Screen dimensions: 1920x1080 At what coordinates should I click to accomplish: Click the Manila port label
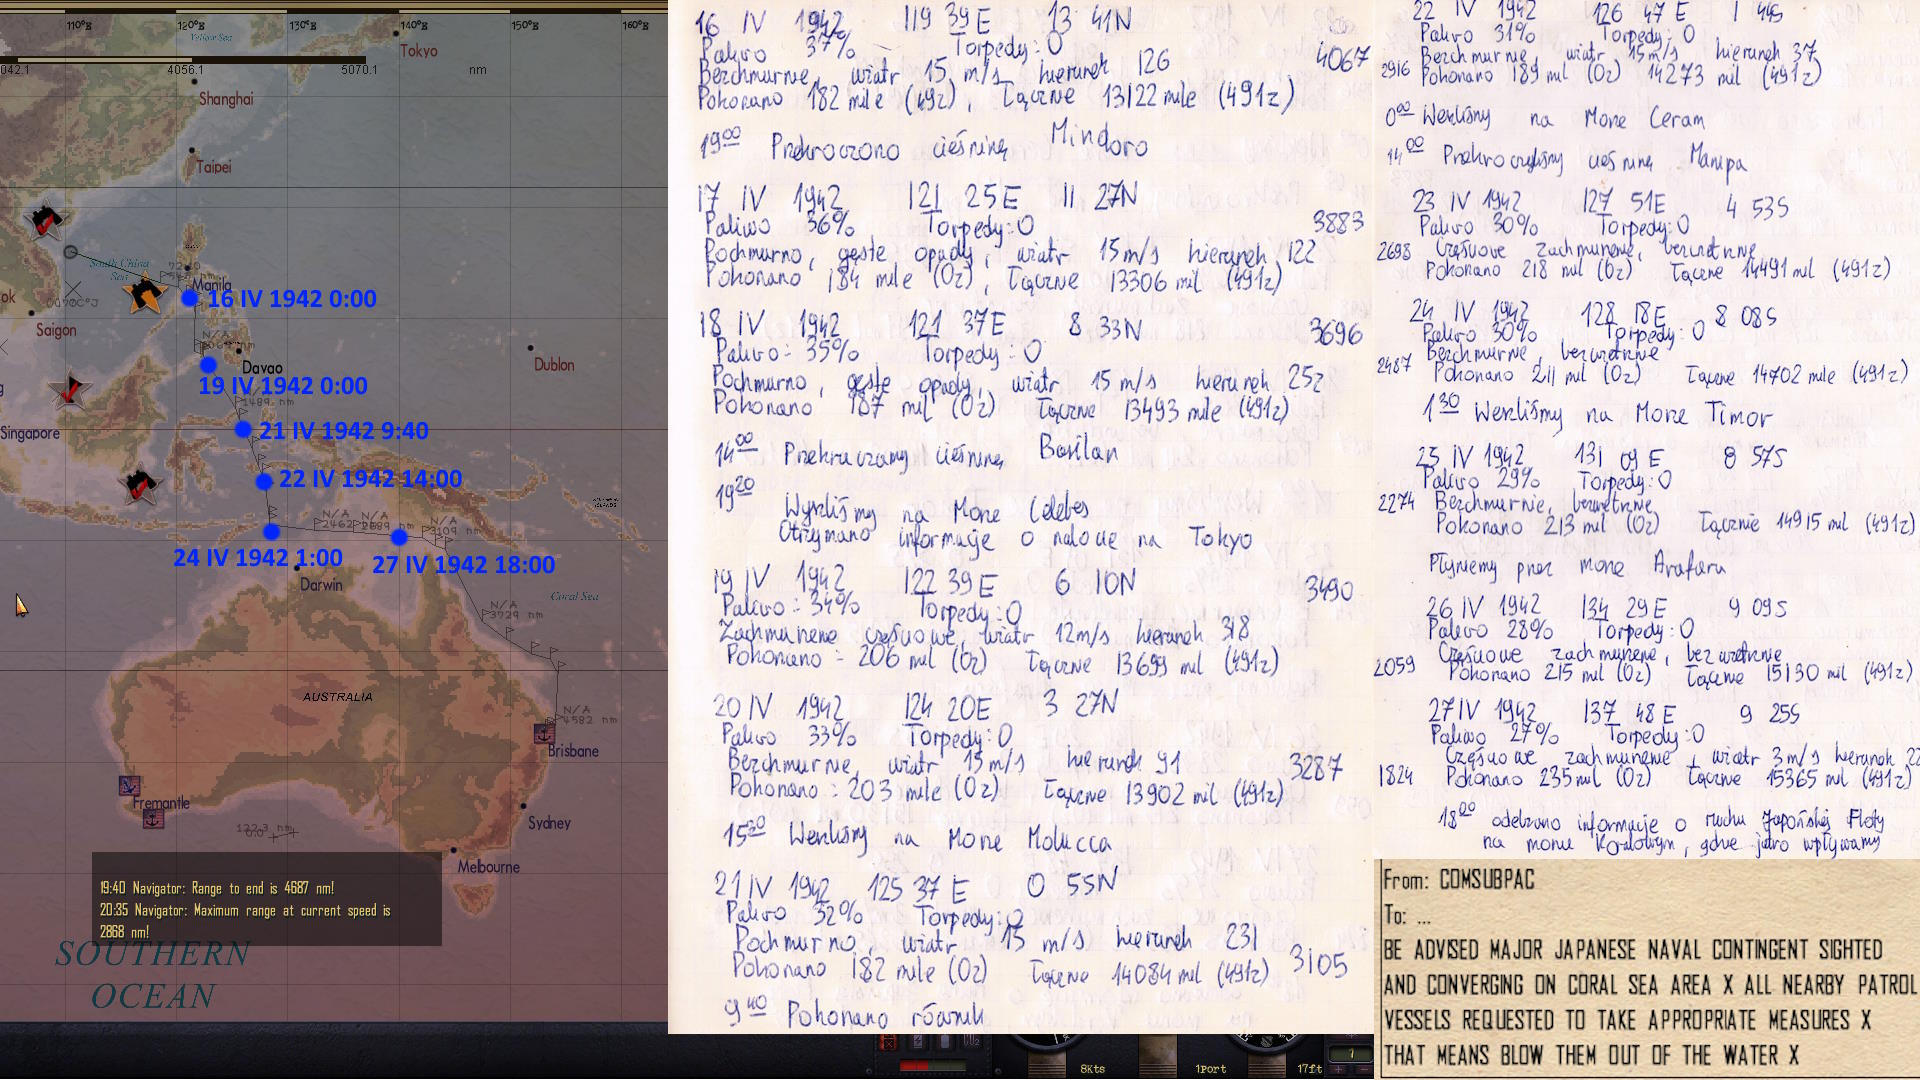(x=211, y=284)
